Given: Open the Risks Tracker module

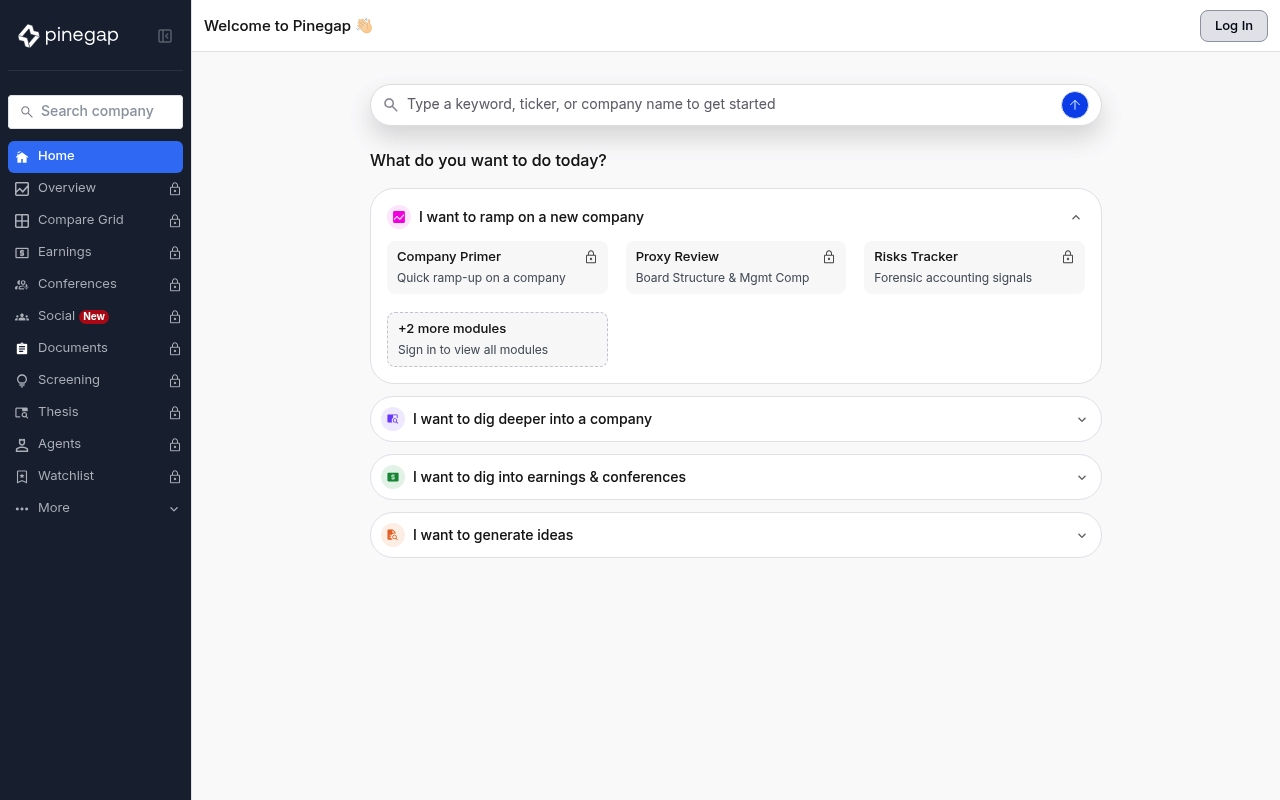Looking at the screenshot, I should pyautogui.click(x=974, y=267).
